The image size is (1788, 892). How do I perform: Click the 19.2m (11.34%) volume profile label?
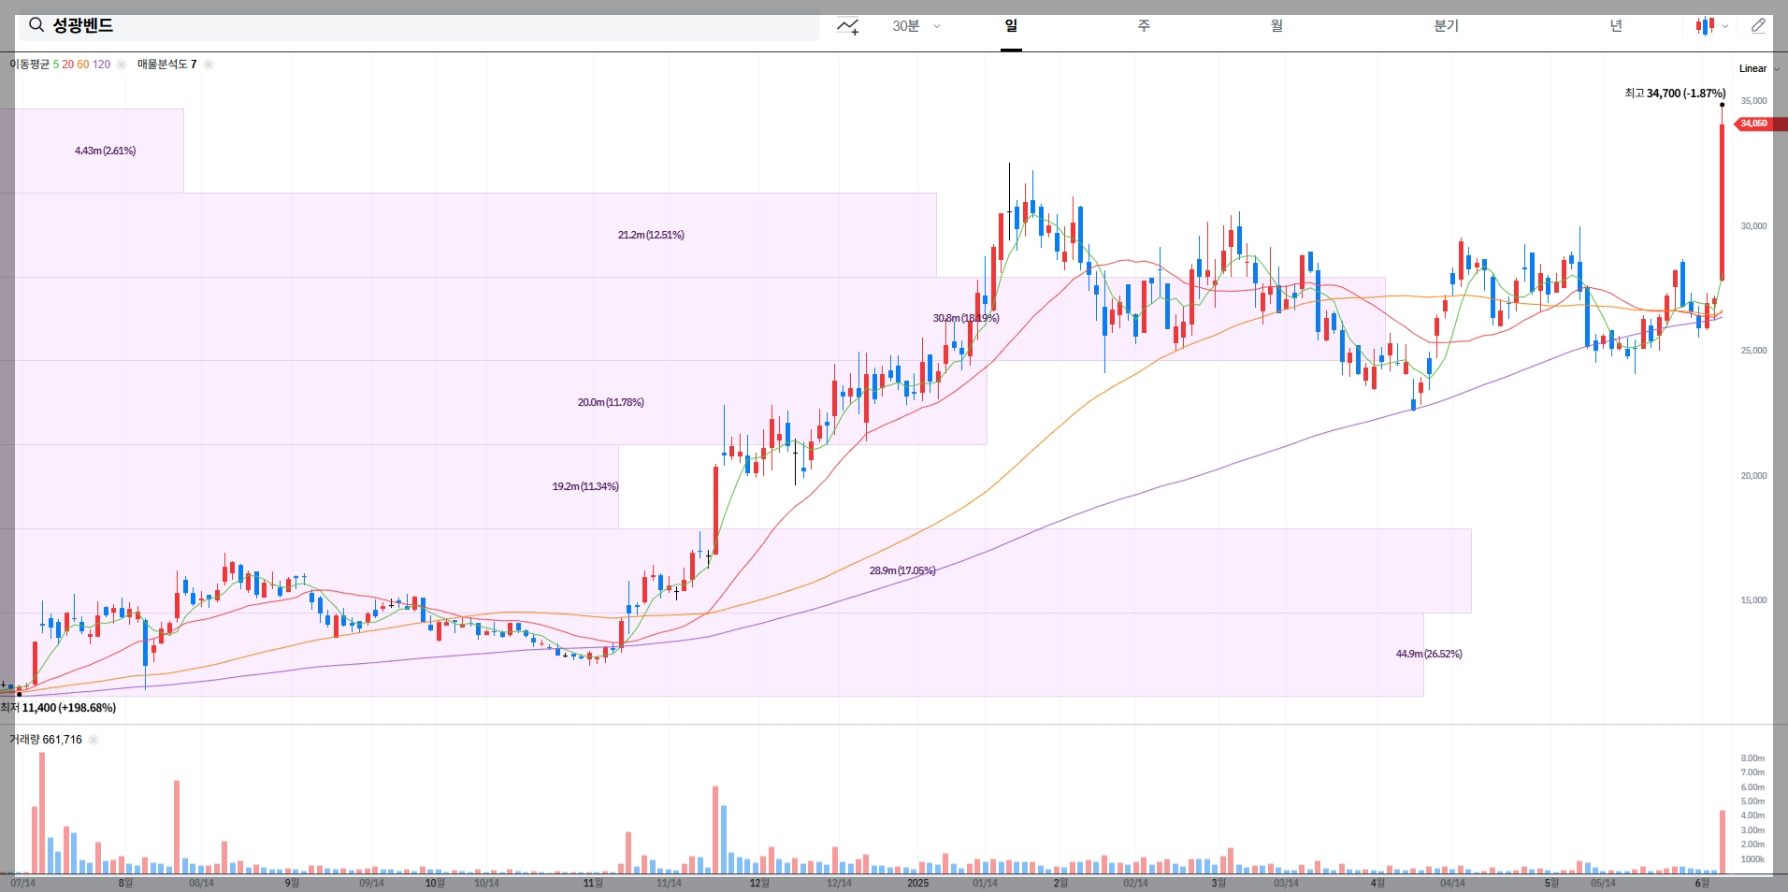(x=585, y=487)
